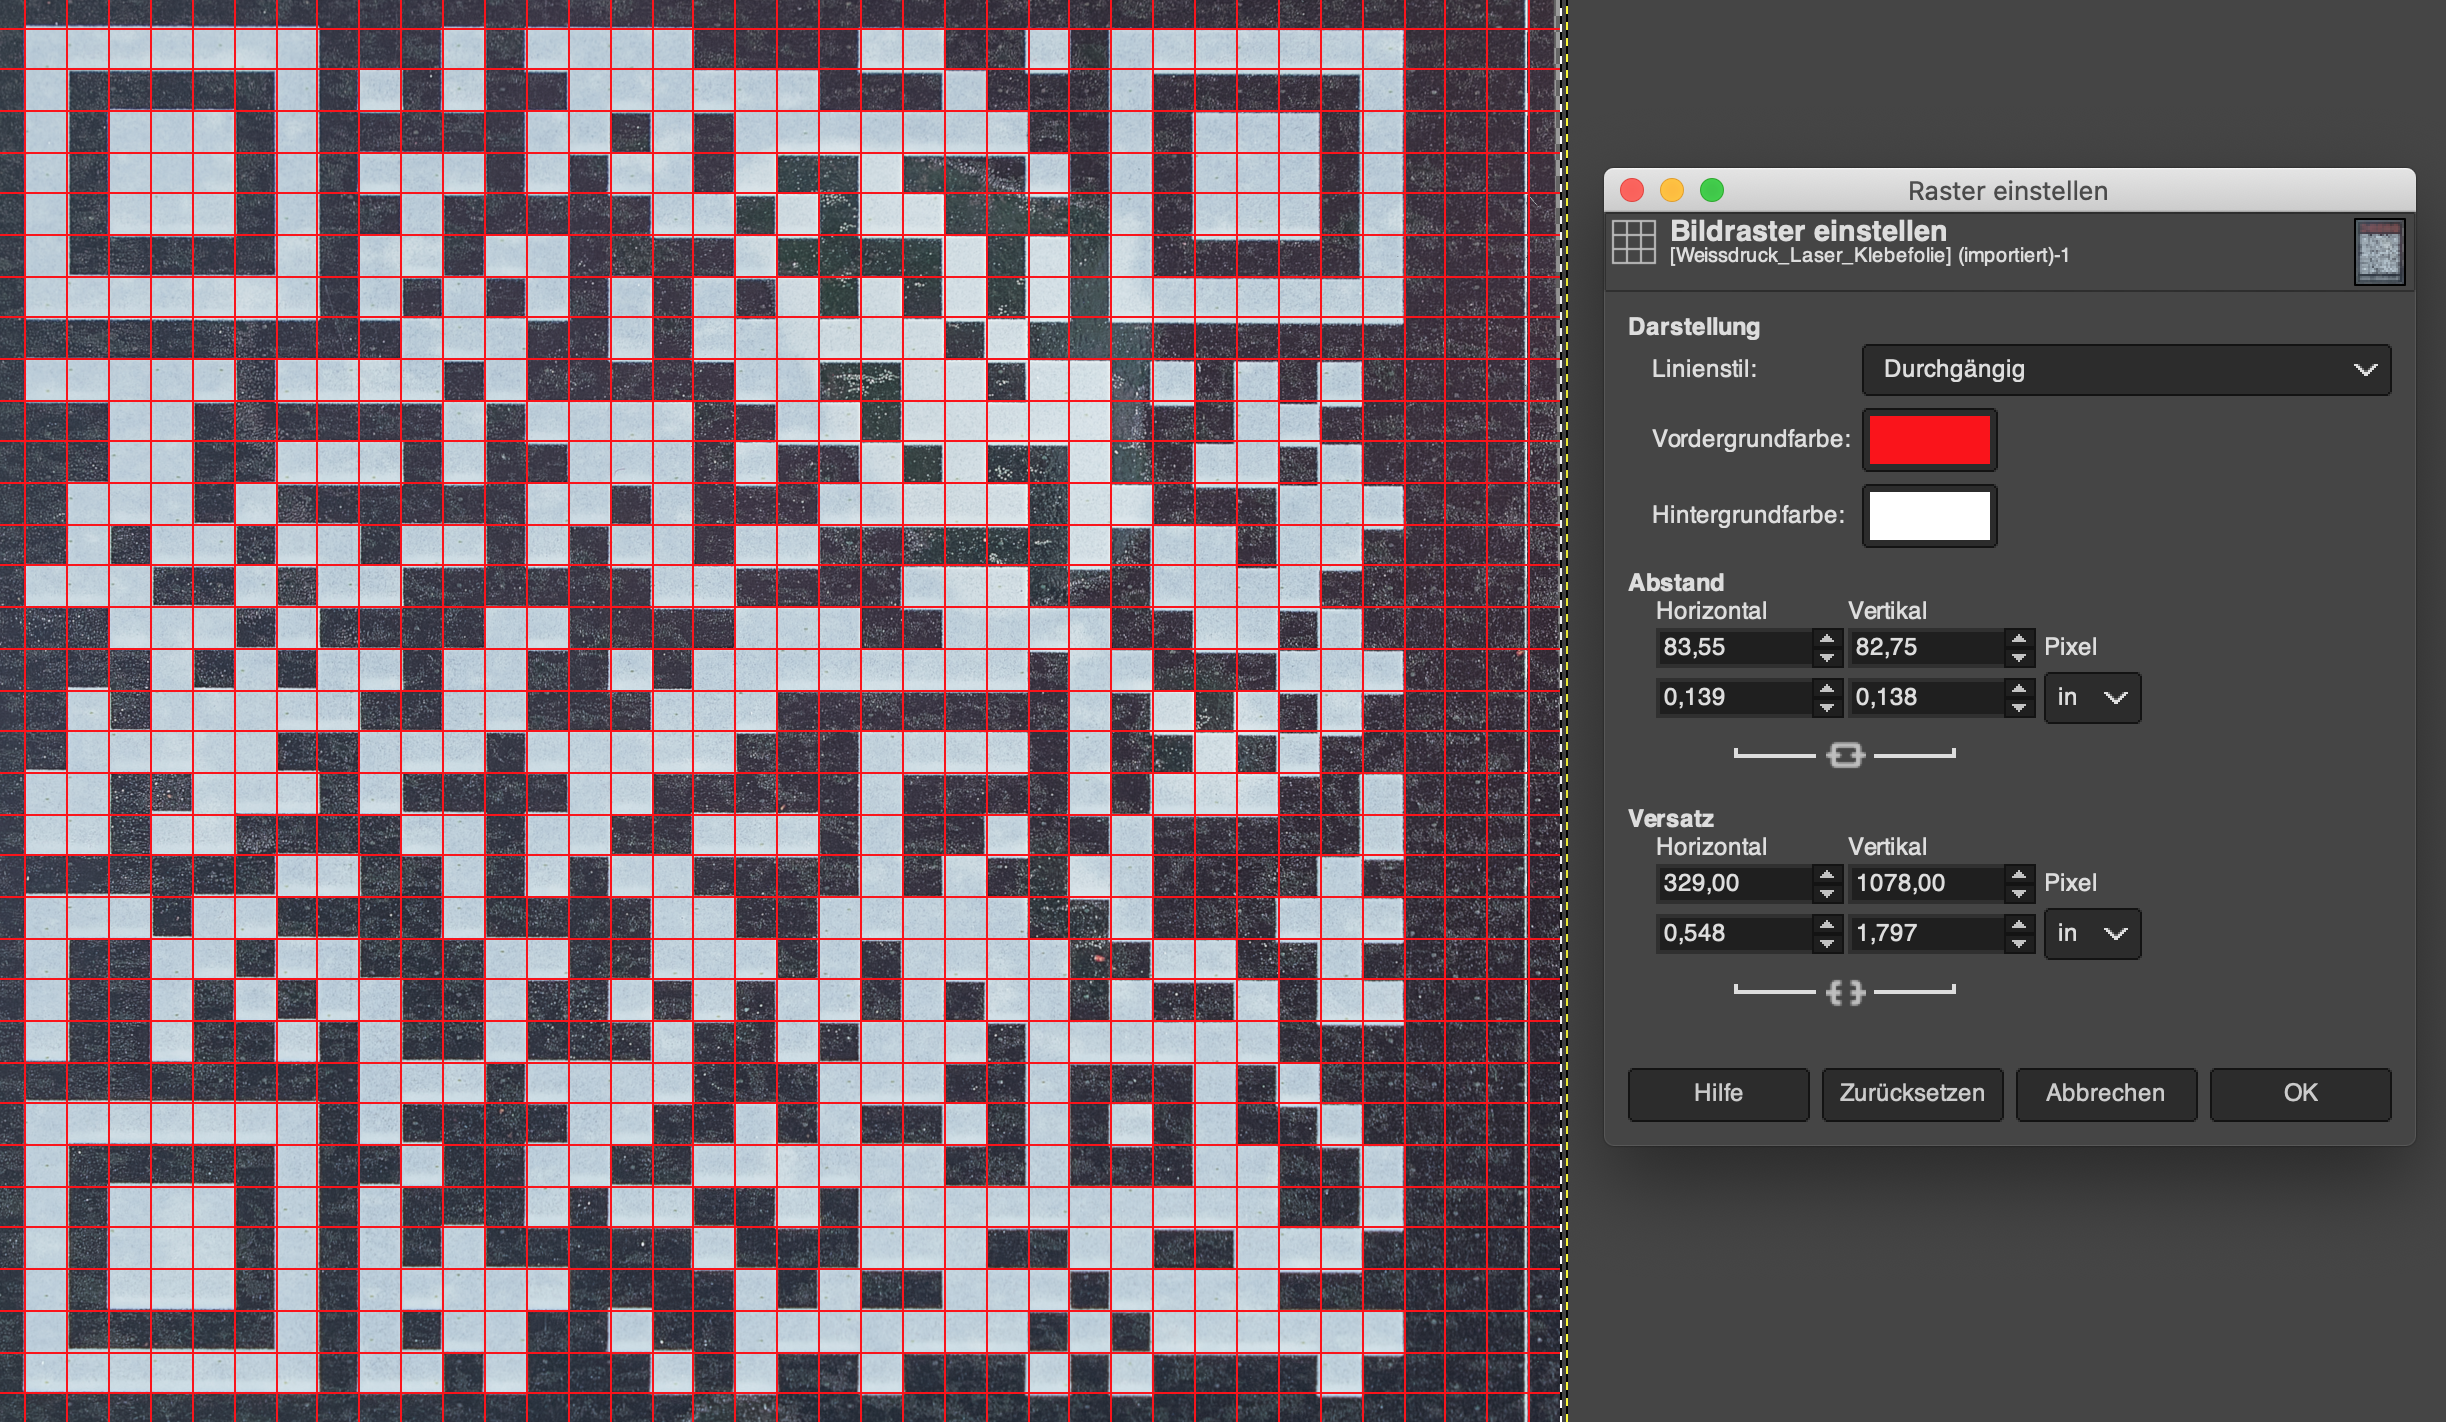Click the image thumbnail in dialog header
This screenshot has height=1422, width=2446.
(2379, 251)
